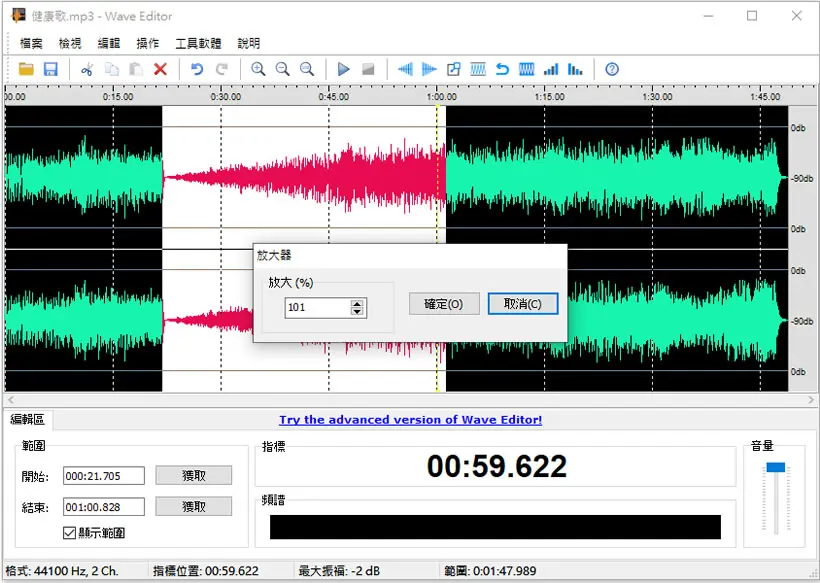Open the help icon in the toolbar
820x583 pixels.
612,69
